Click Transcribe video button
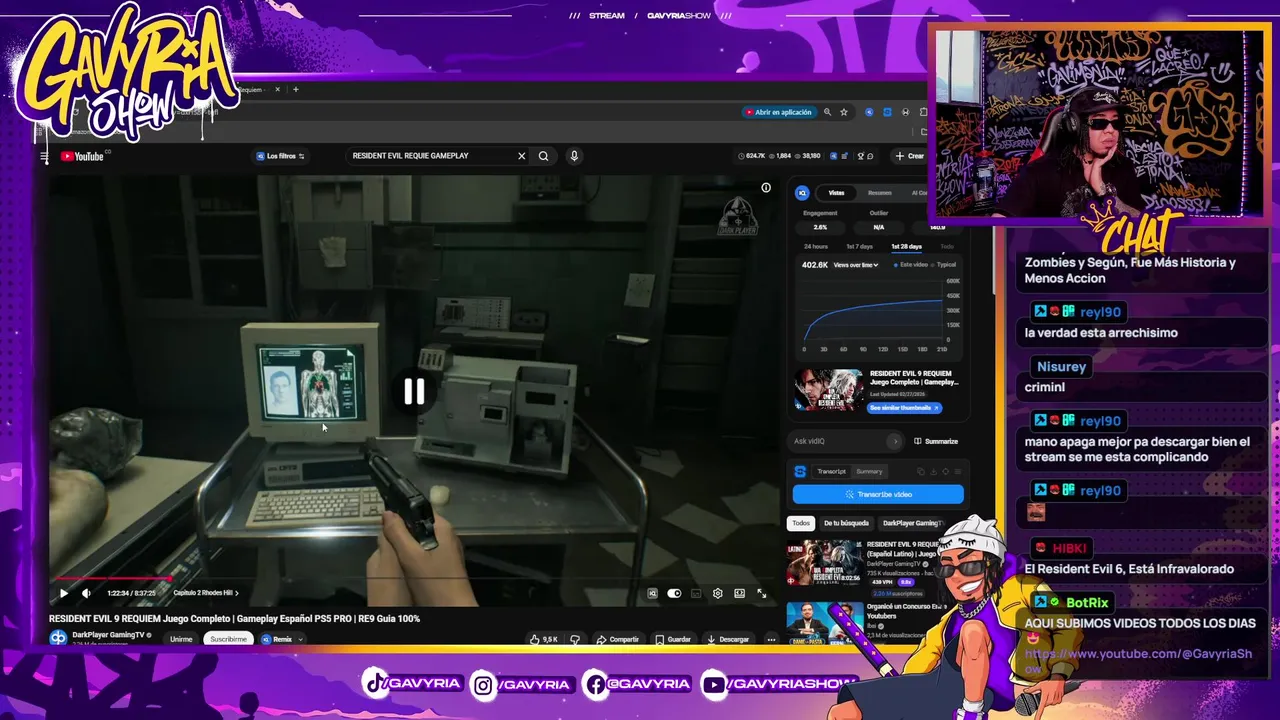The width and height of the screenshot is (1280, 720). tap(878, 494)
